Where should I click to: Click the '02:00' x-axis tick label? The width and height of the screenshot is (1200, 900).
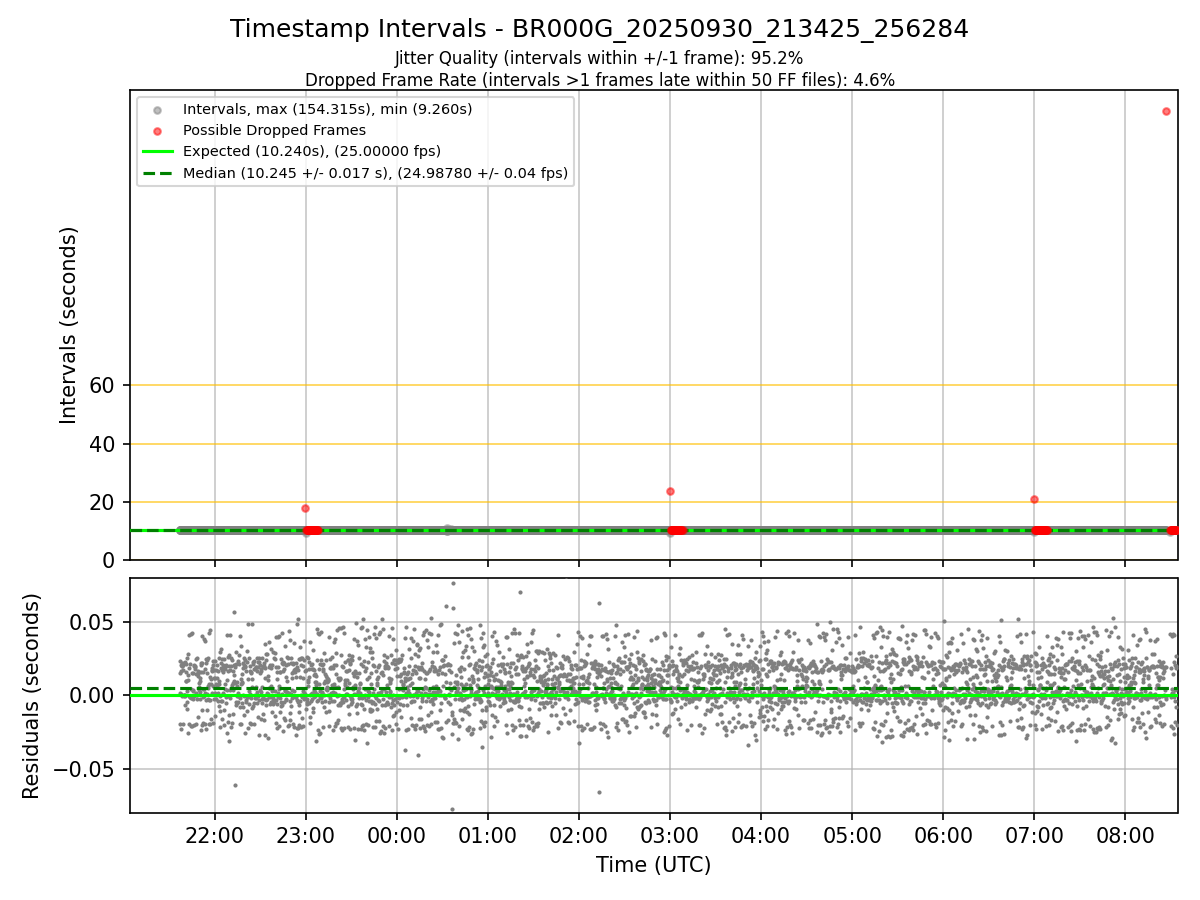click(x=578, y=835)
